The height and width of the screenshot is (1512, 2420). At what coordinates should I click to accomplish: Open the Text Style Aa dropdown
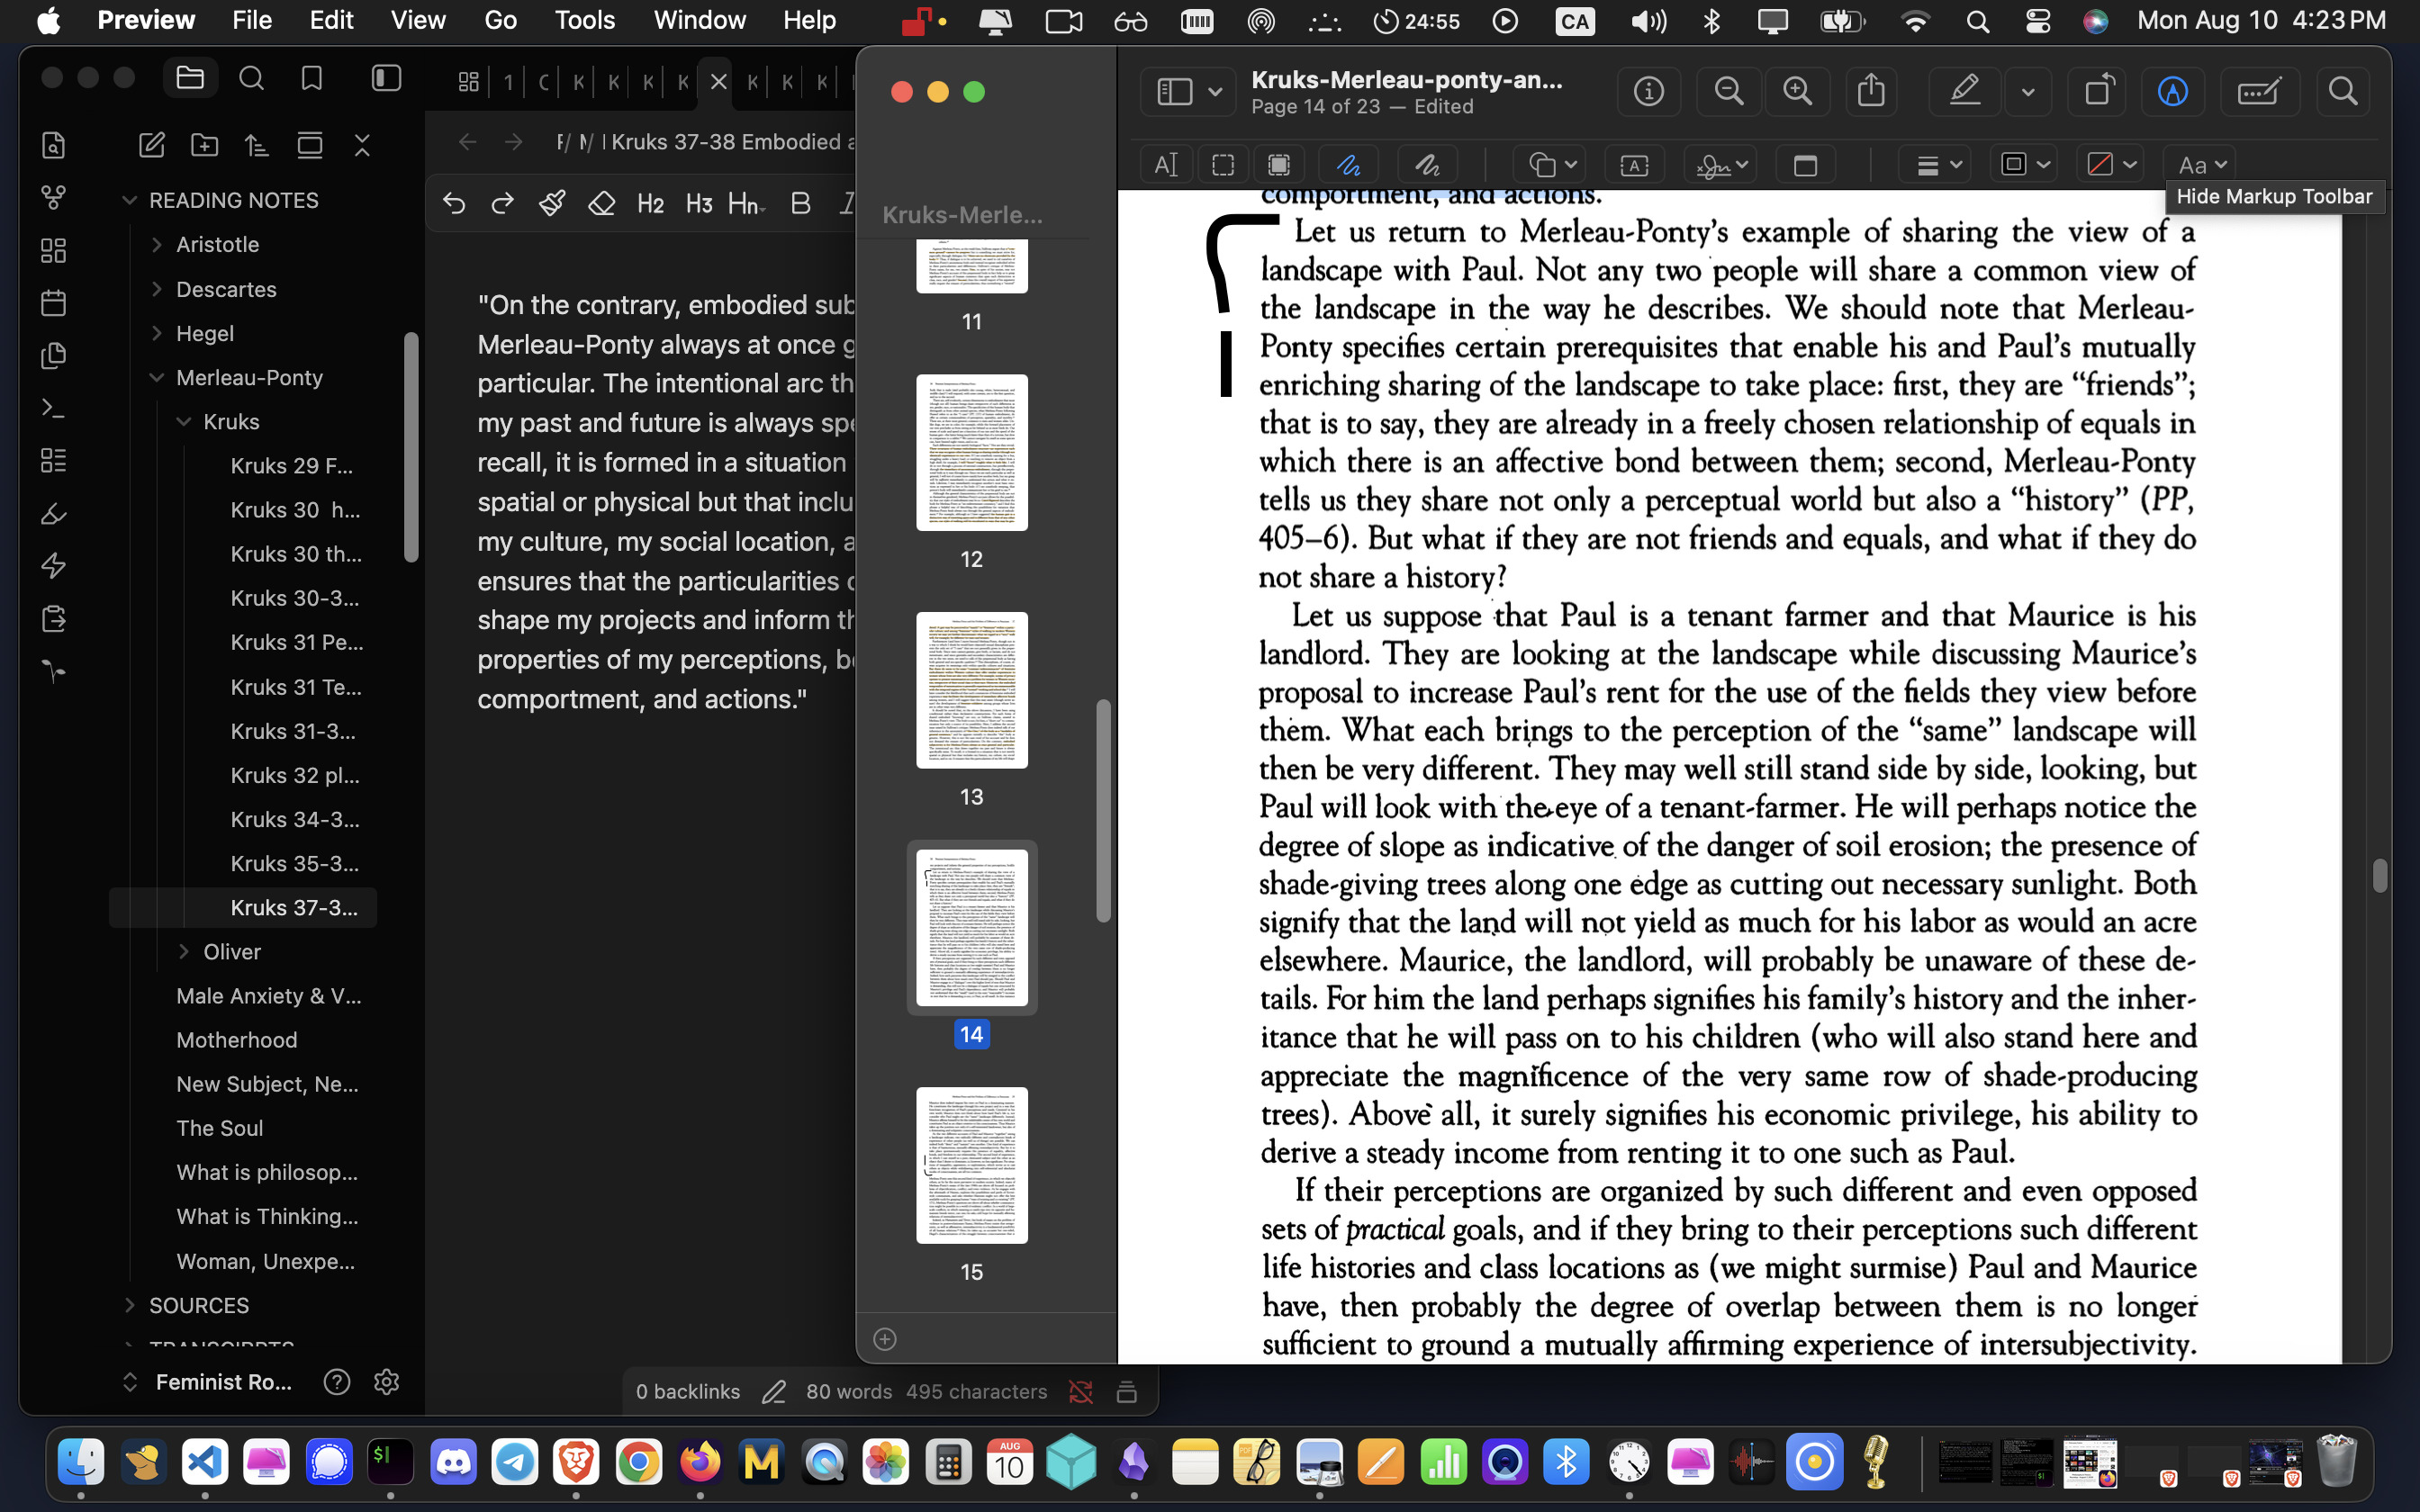(x=2201, y=165)
